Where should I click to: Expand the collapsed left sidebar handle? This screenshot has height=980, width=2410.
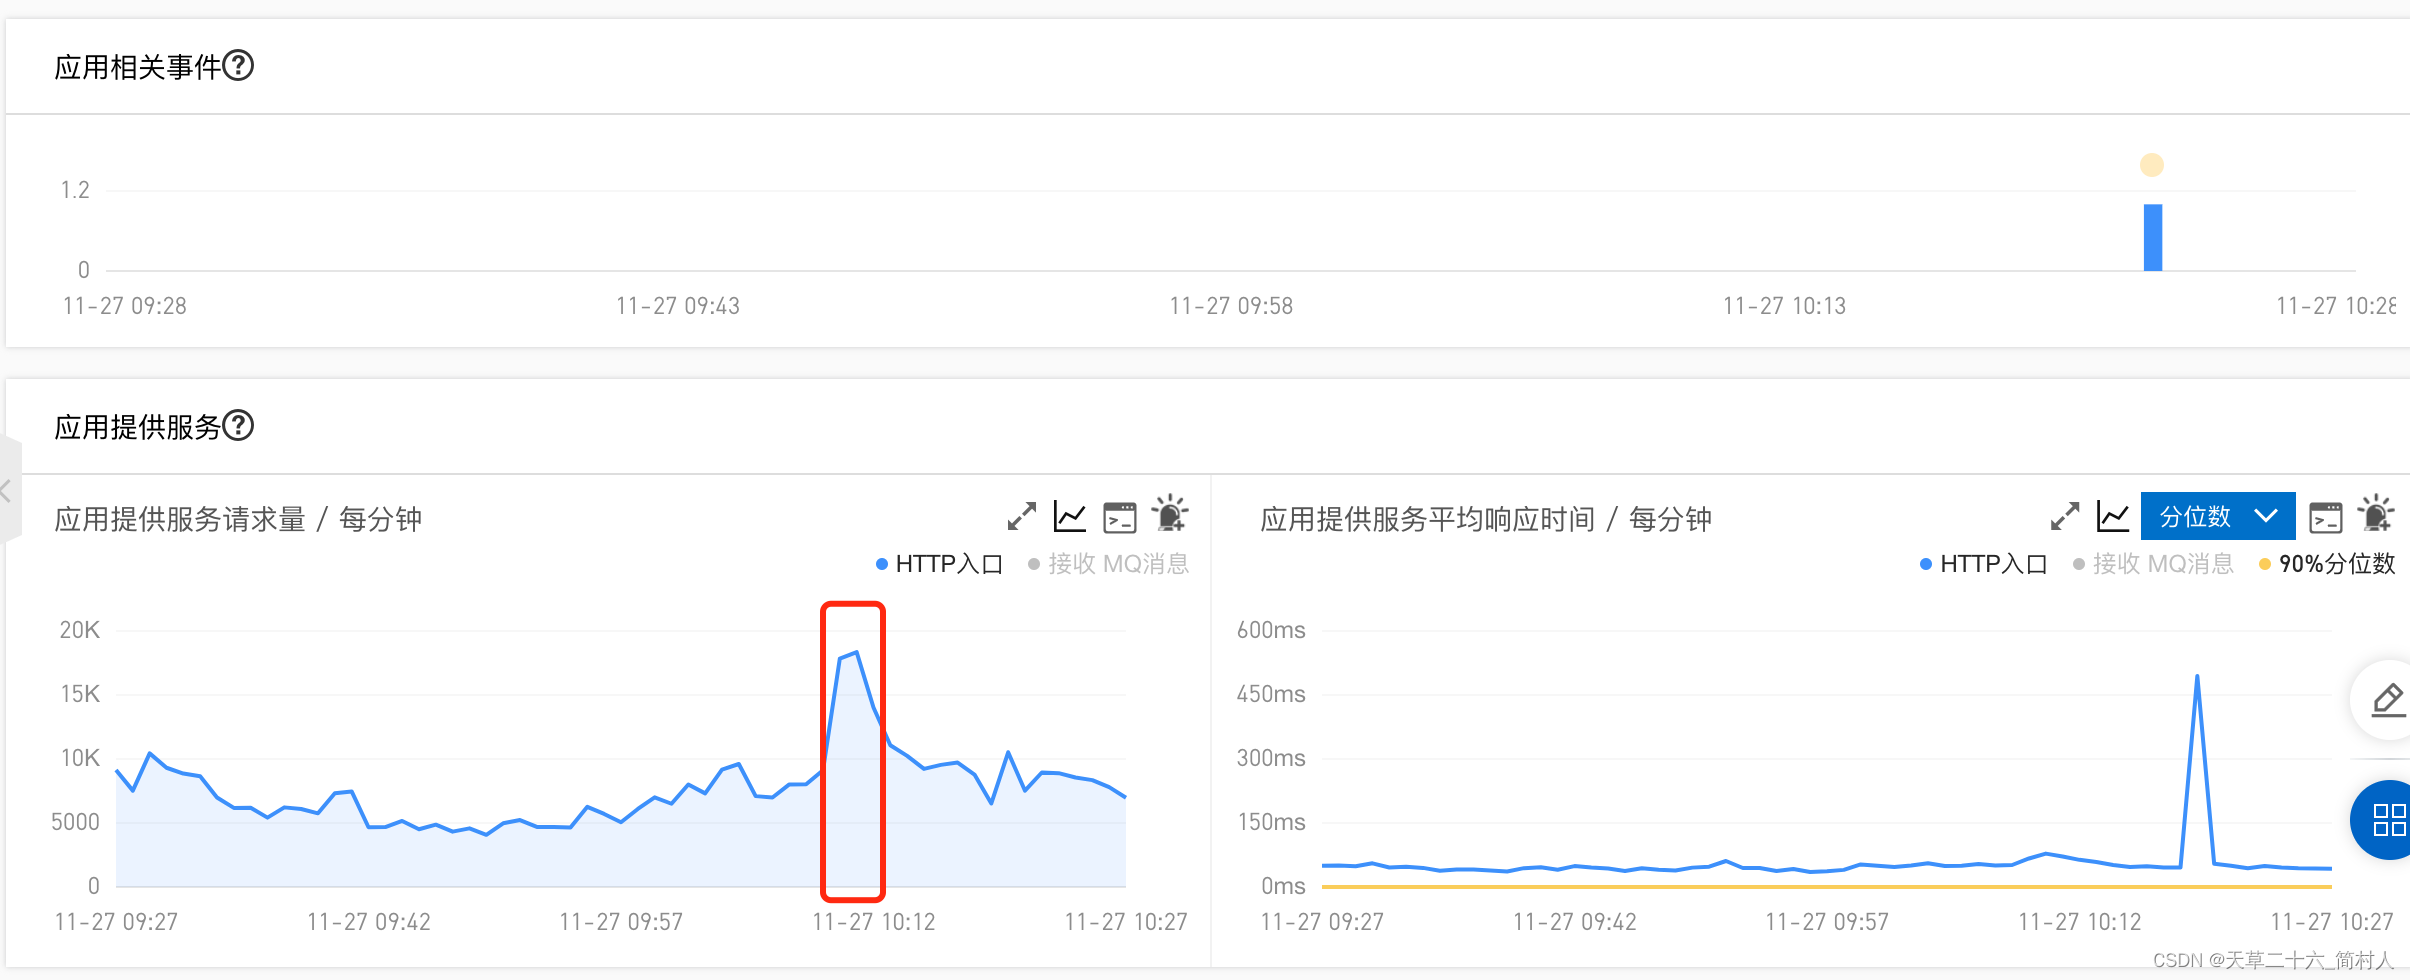pyautogui.click(x=9, y=490)
